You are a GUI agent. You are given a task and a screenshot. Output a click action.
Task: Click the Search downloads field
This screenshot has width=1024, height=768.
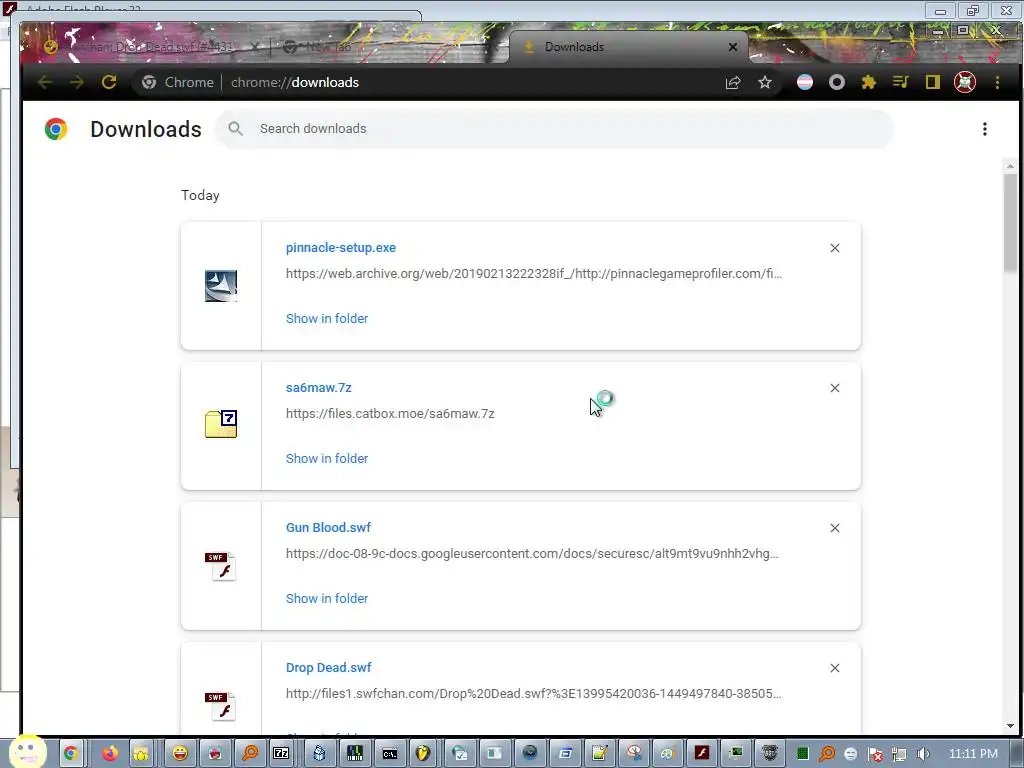554,129
